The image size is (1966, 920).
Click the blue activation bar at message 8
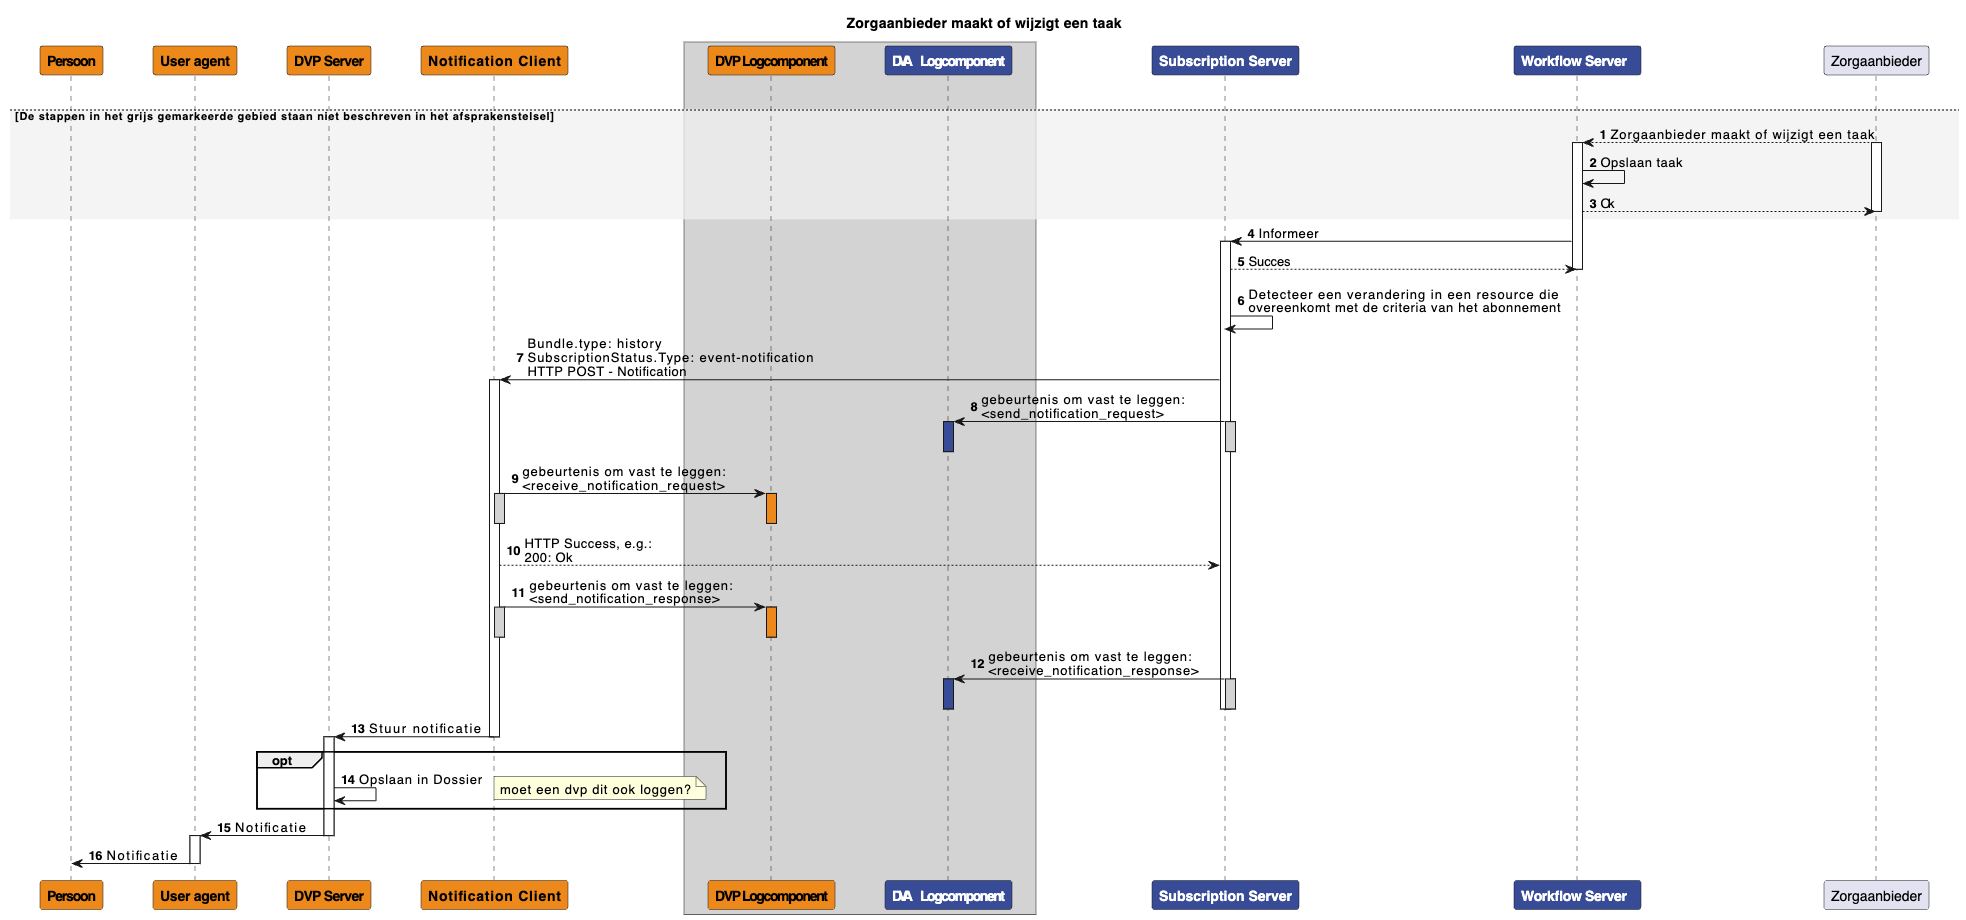948,436
